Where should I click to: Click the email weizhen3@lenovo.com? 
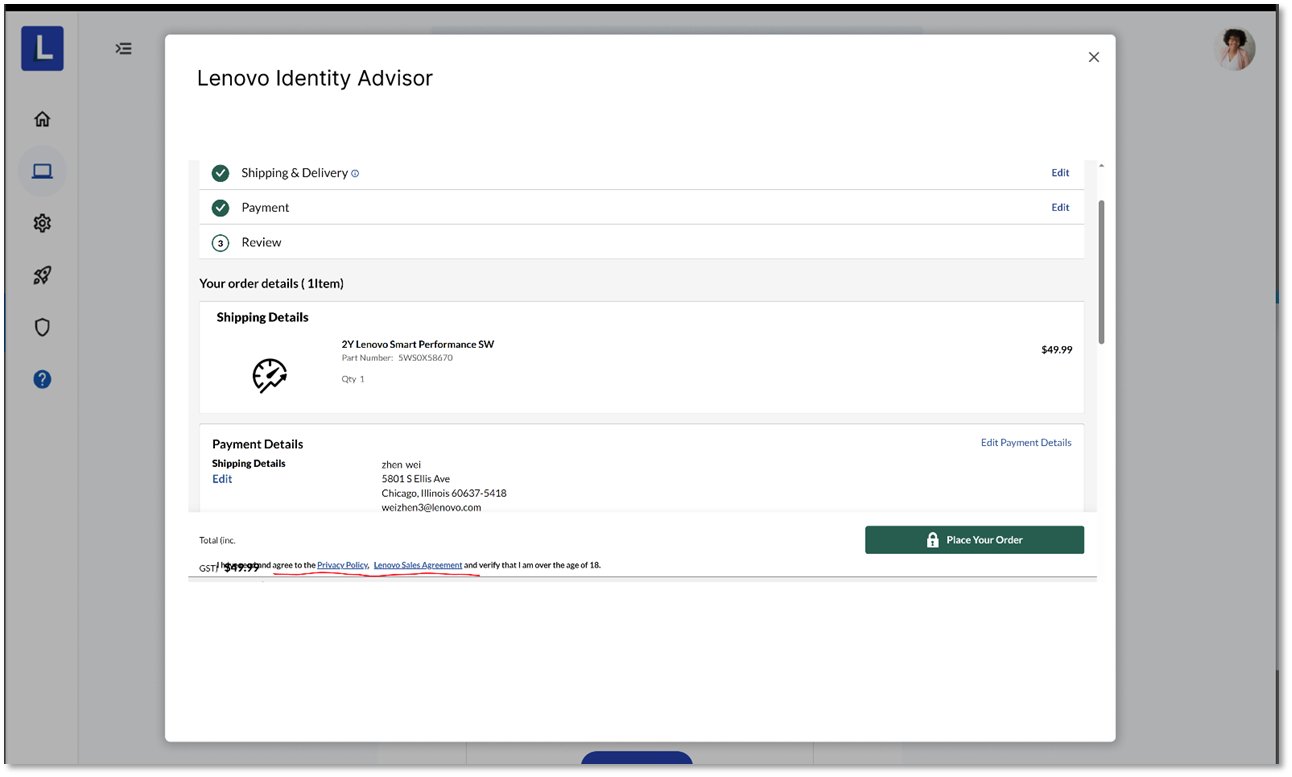point(431,507)
